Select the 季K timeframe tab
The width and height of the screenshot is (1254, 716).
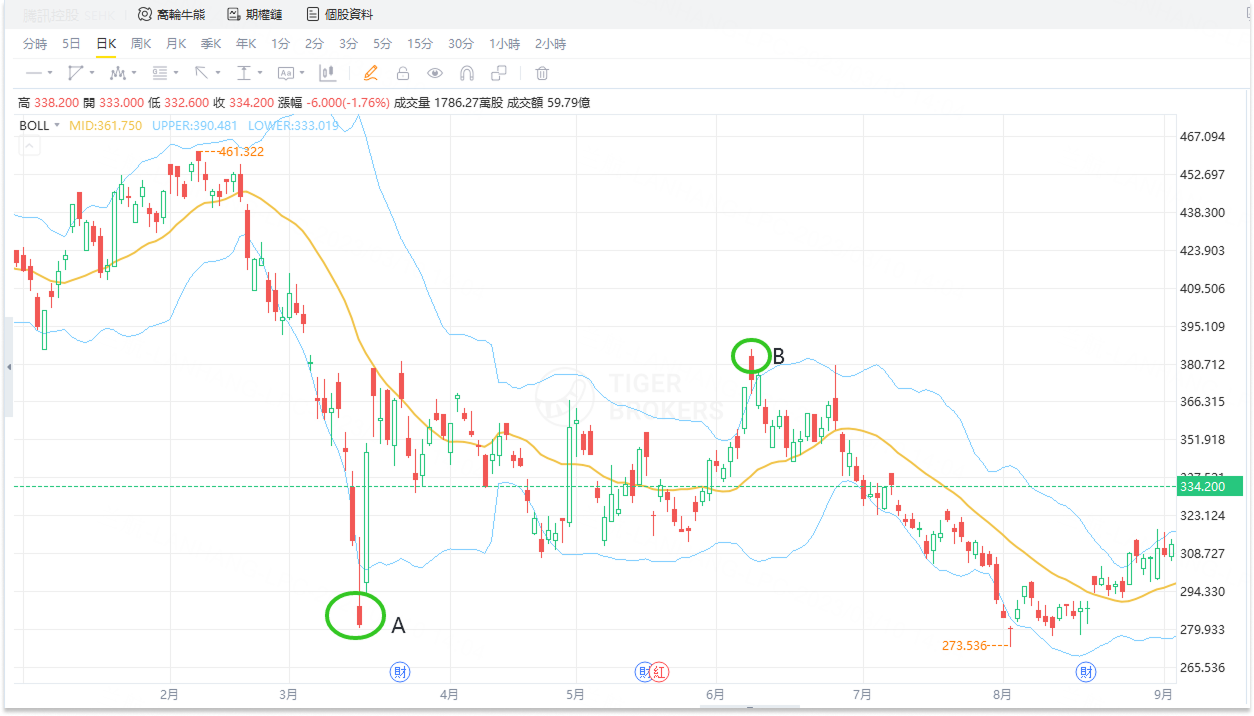tap(211, 44)
